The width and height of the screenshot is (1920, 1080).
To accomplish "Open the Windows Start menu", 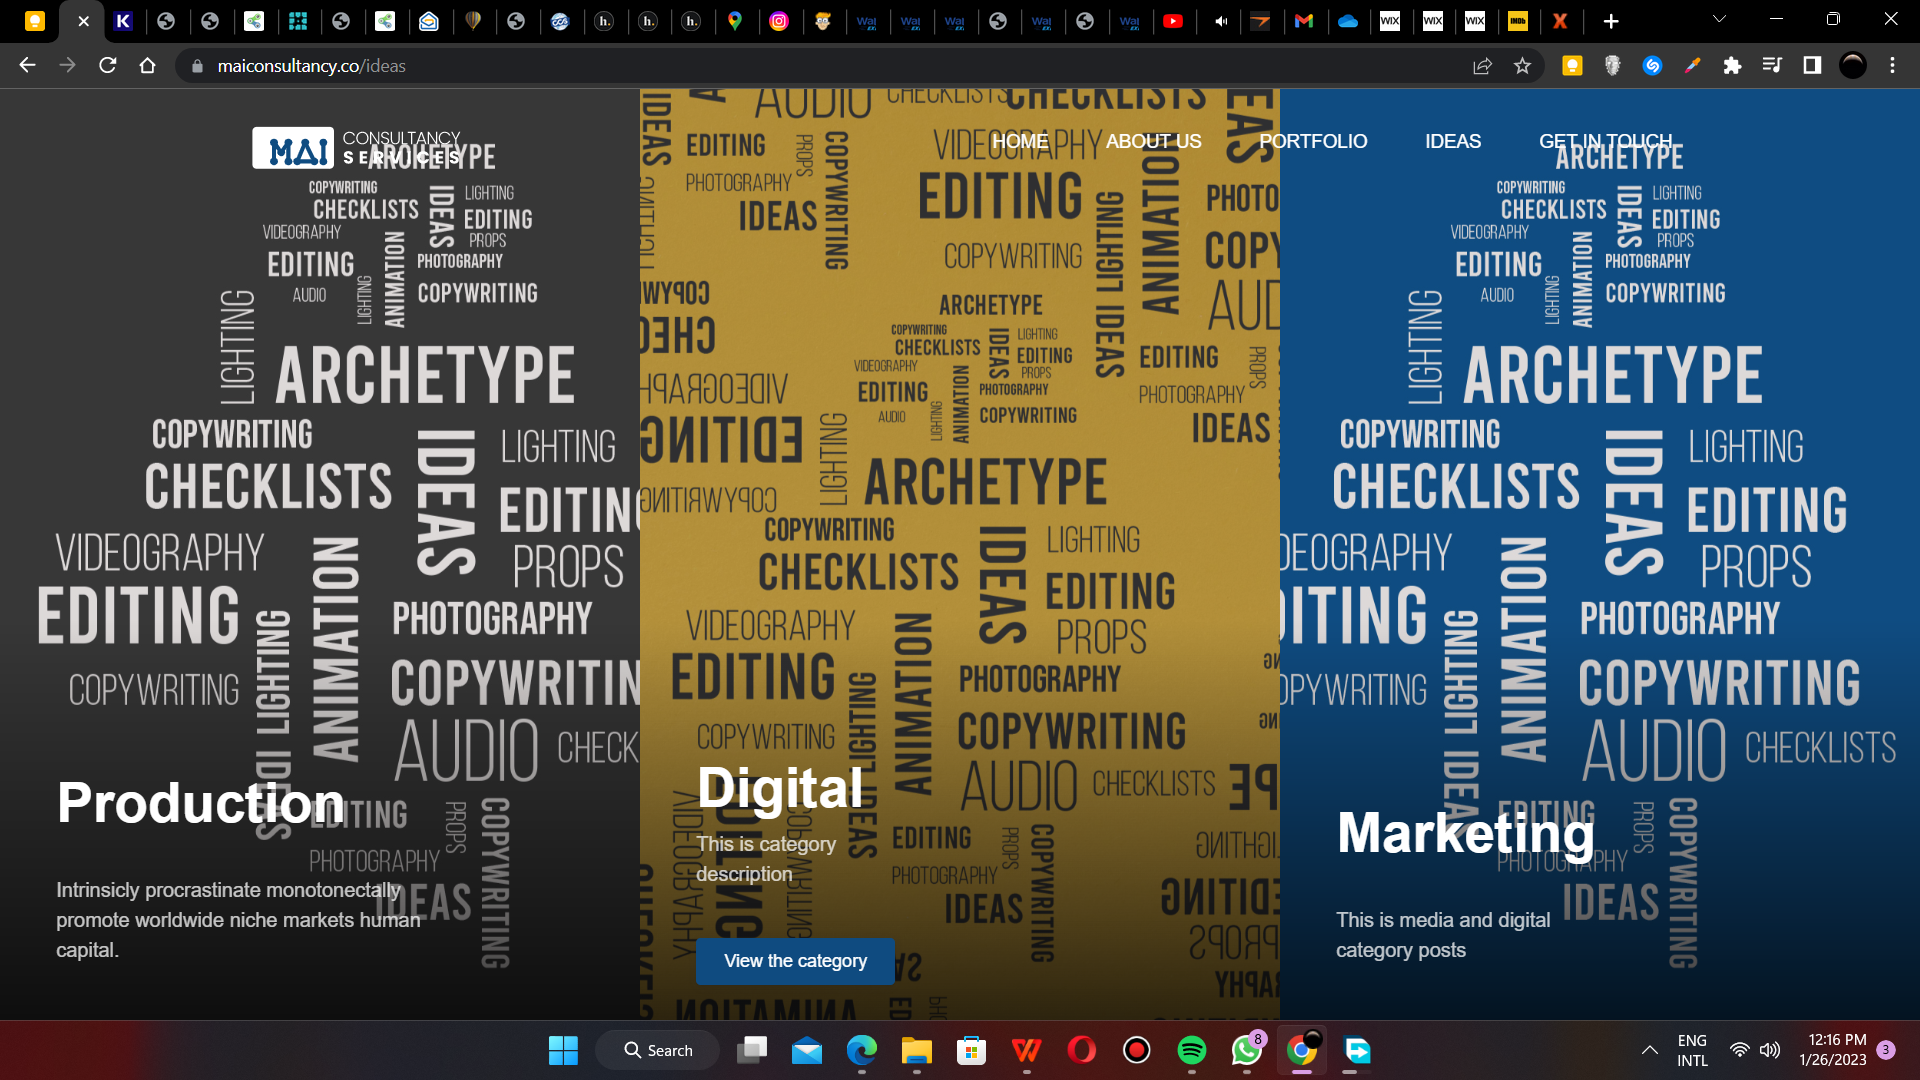I will pyautogui.click(x=563, y=1050).
